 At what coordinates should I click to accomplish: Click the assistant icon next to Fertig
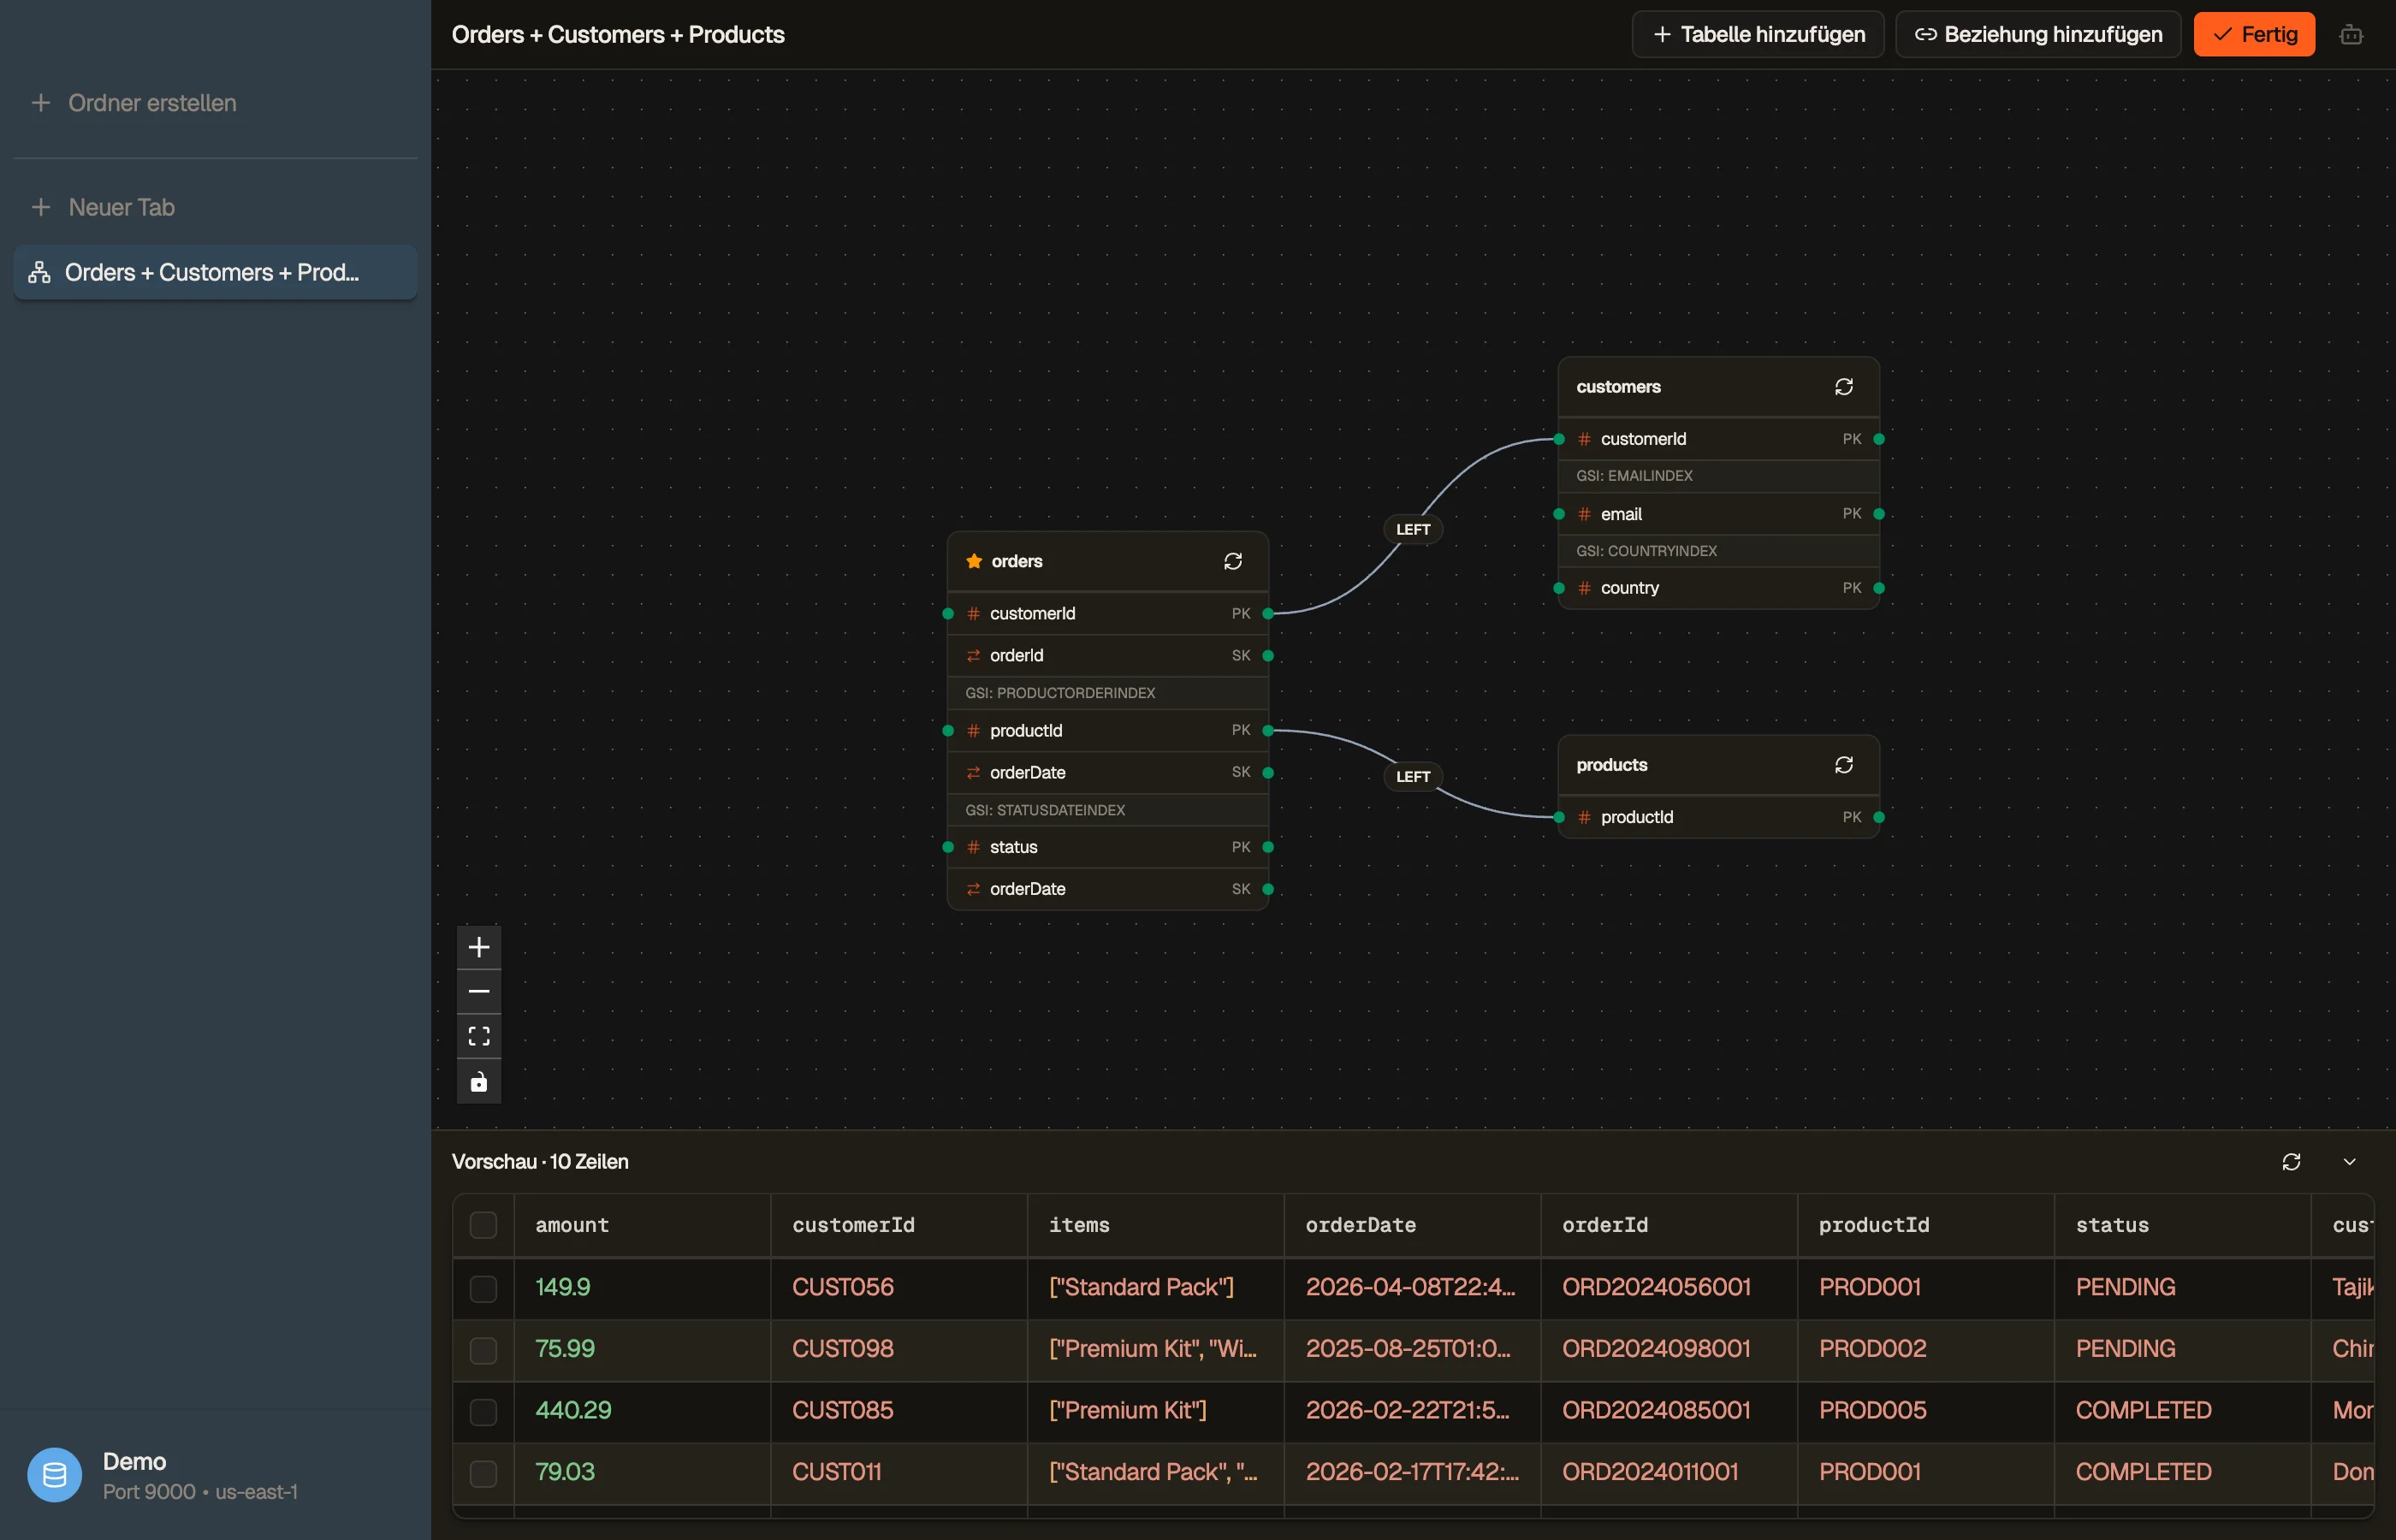click(x=2351, y=35)
